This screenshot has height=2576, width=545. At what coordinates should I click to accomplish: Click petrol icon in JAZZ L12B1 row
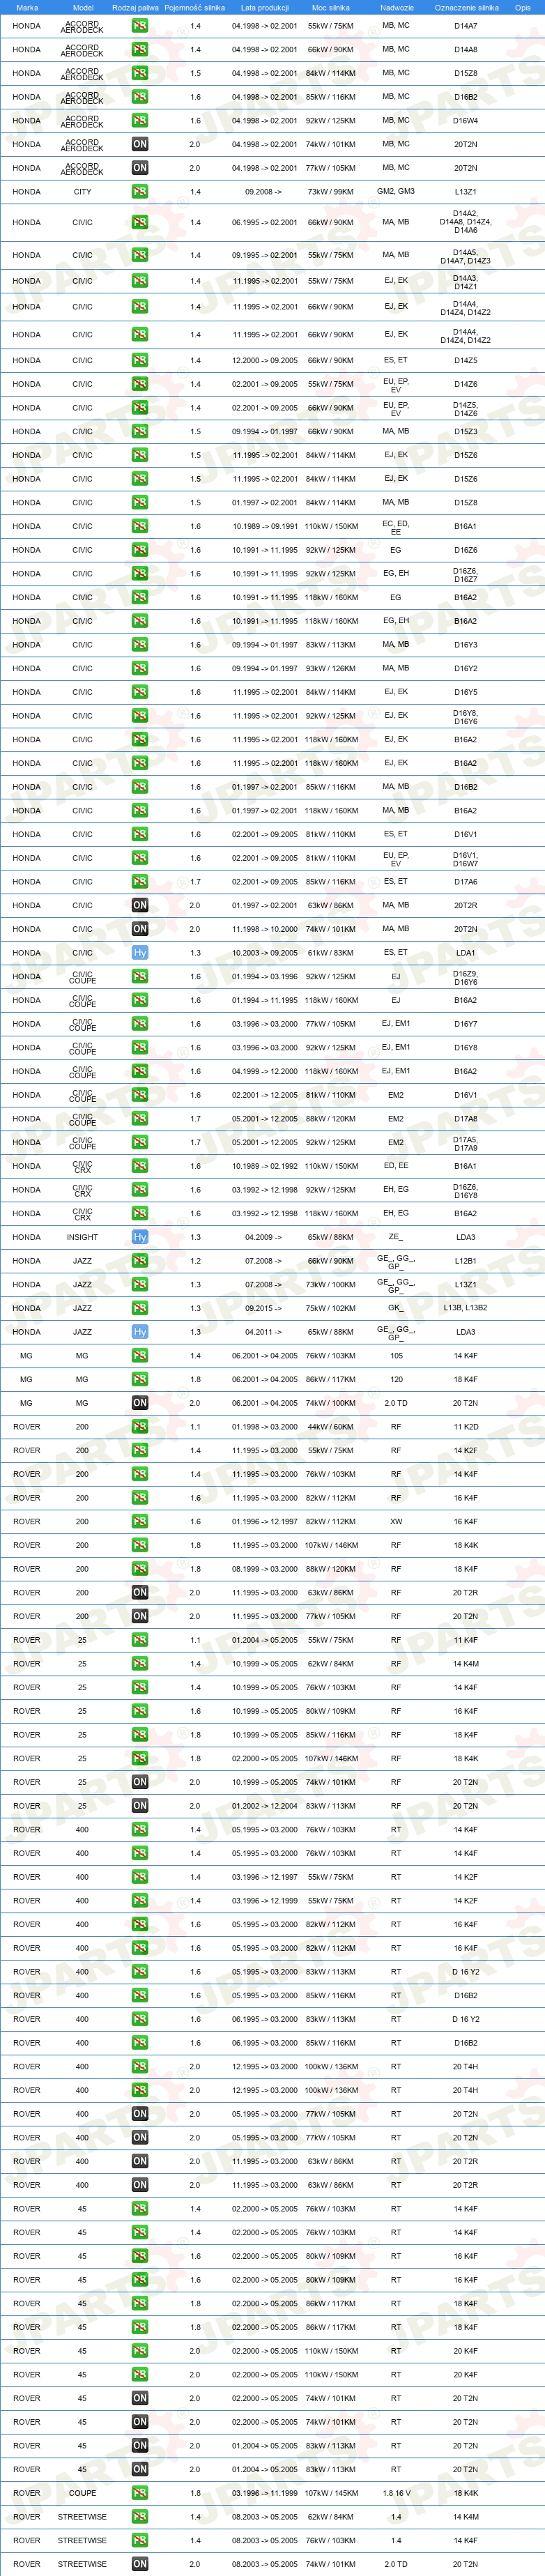tap(140, 1261)
